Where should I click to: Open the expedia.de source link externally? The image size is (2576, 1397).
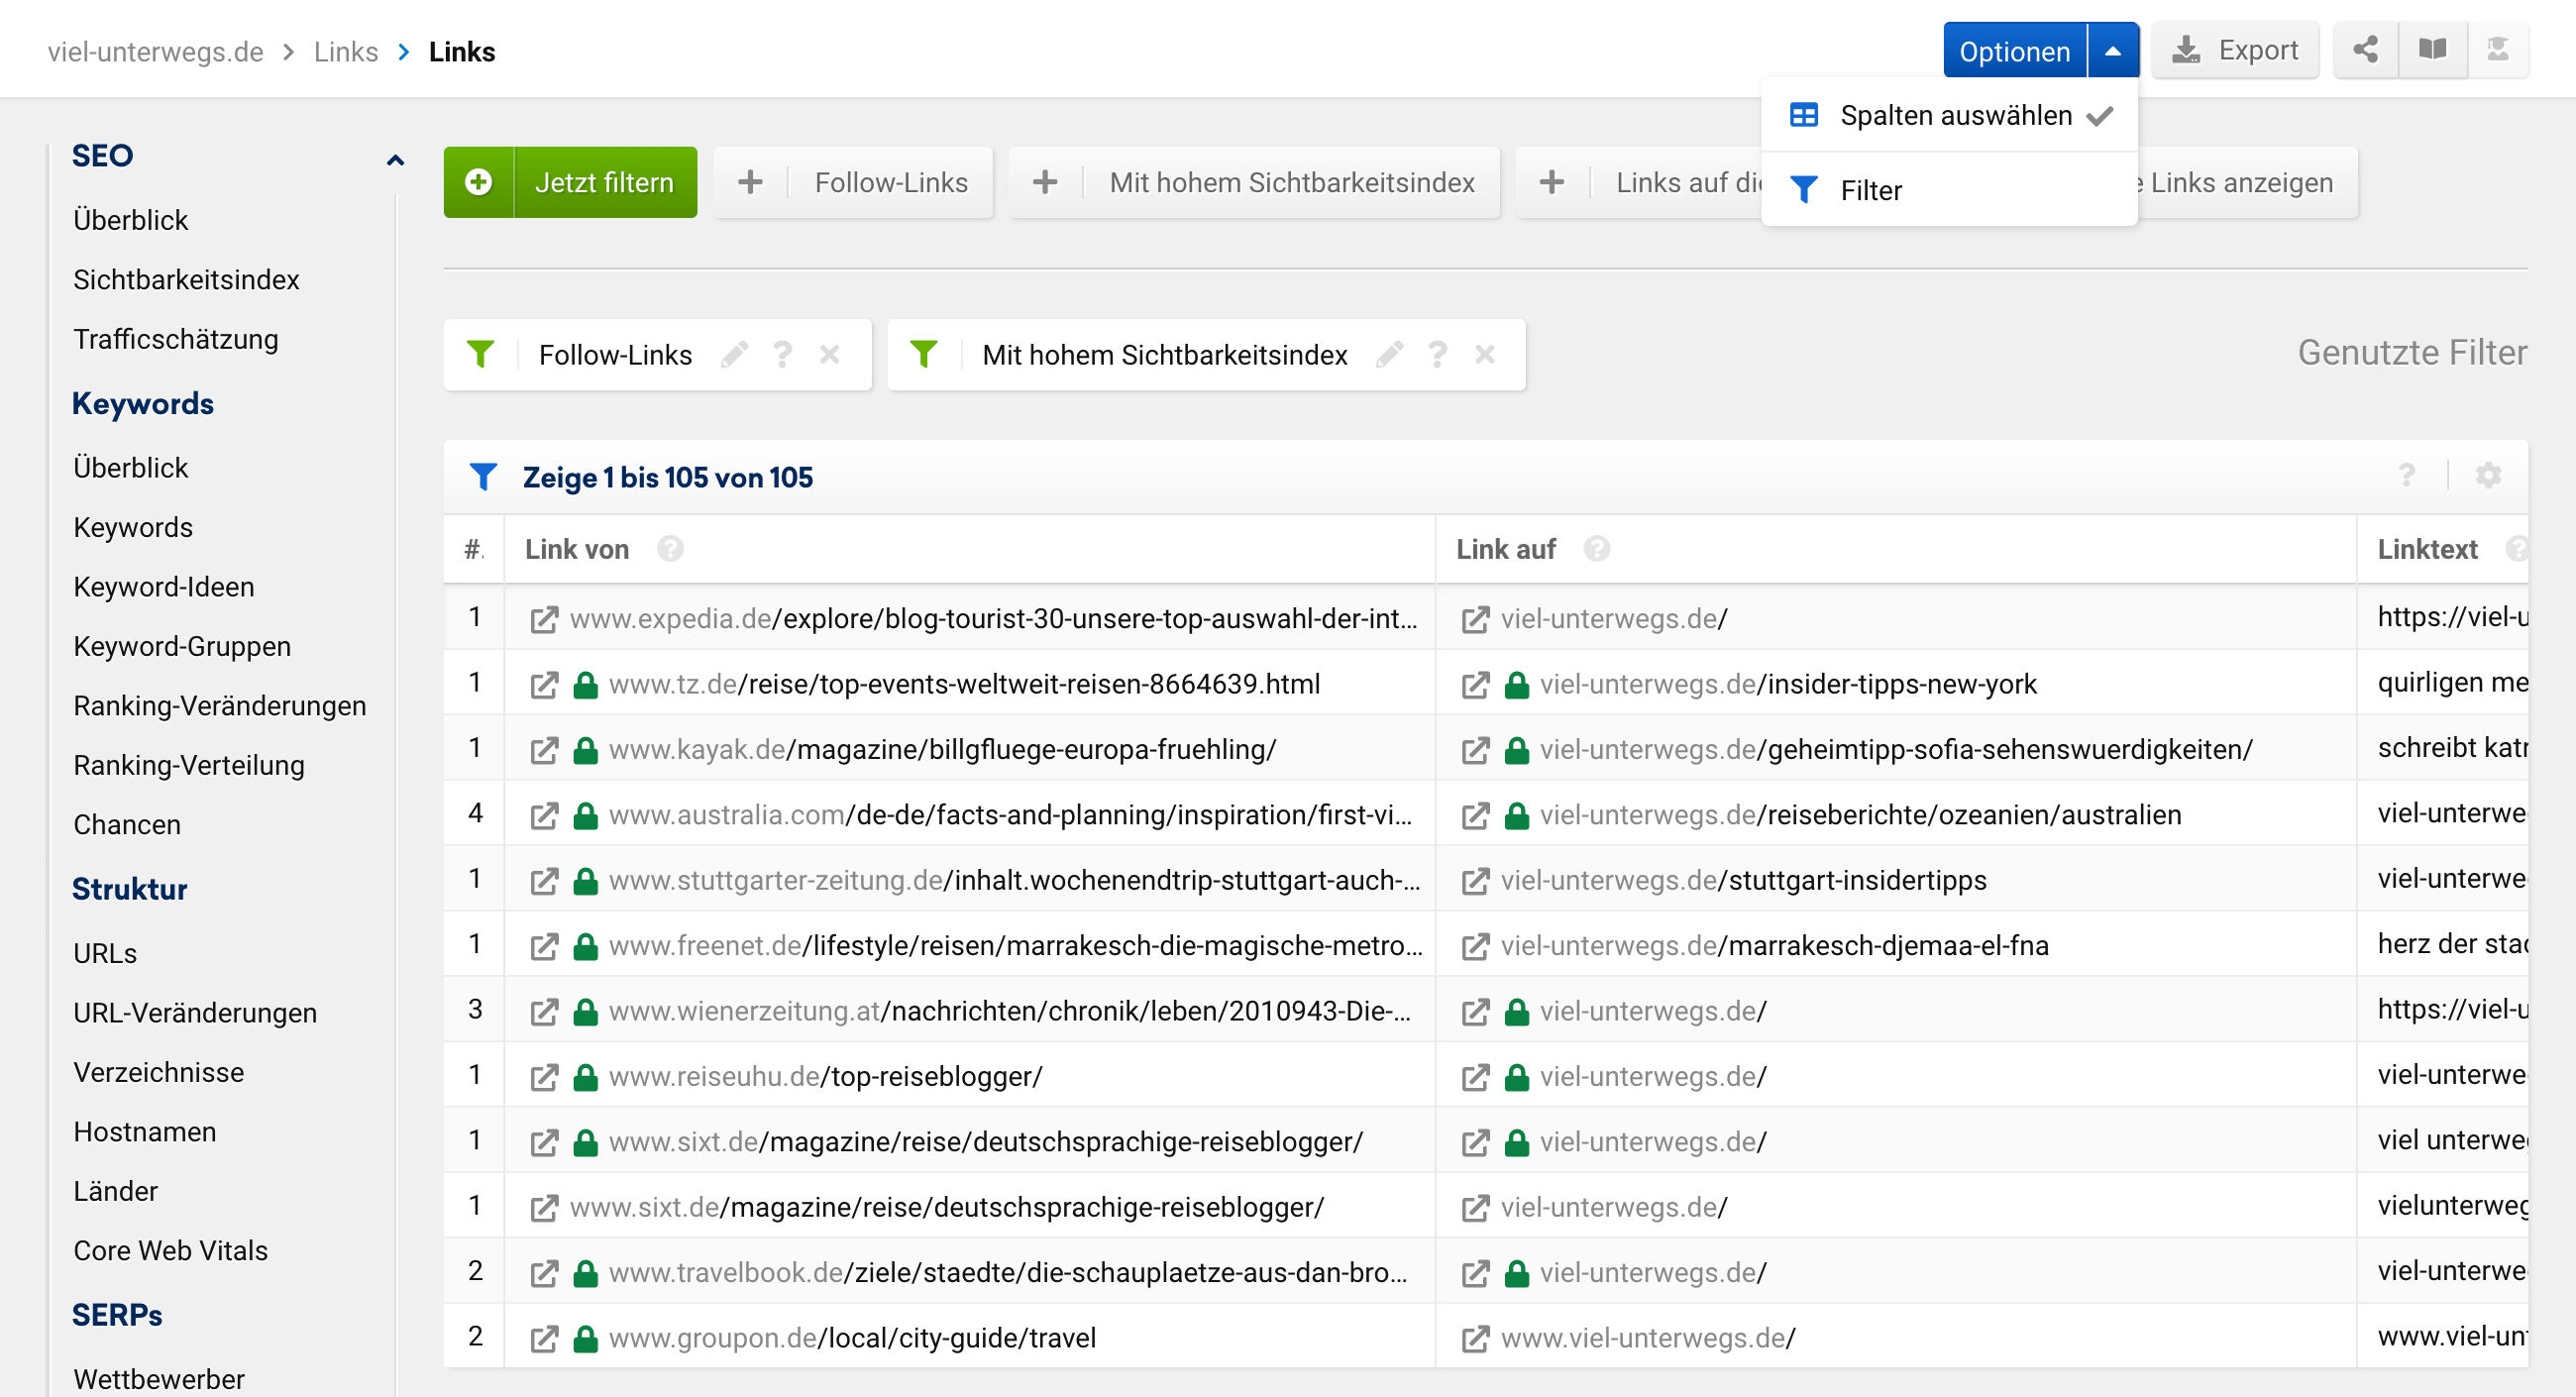click(544, 619)
